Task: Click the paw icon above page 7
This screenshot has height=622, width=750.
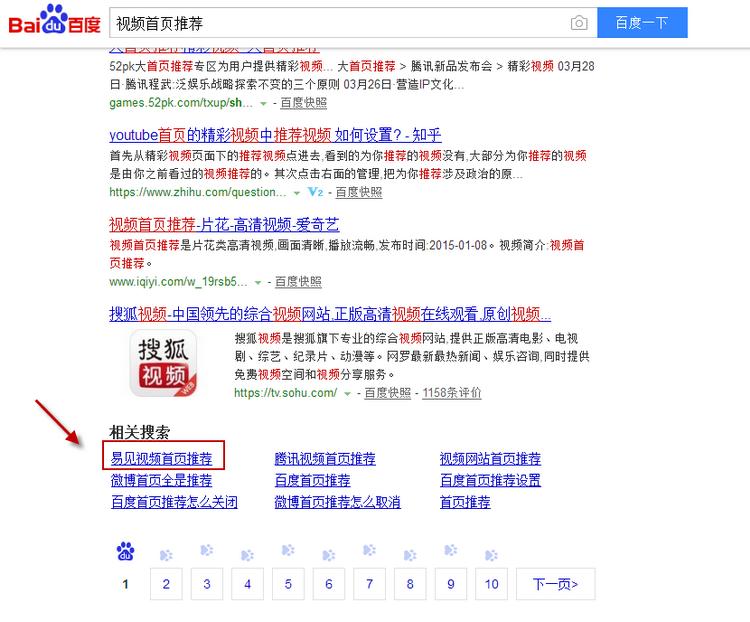Action: point(369,550)
